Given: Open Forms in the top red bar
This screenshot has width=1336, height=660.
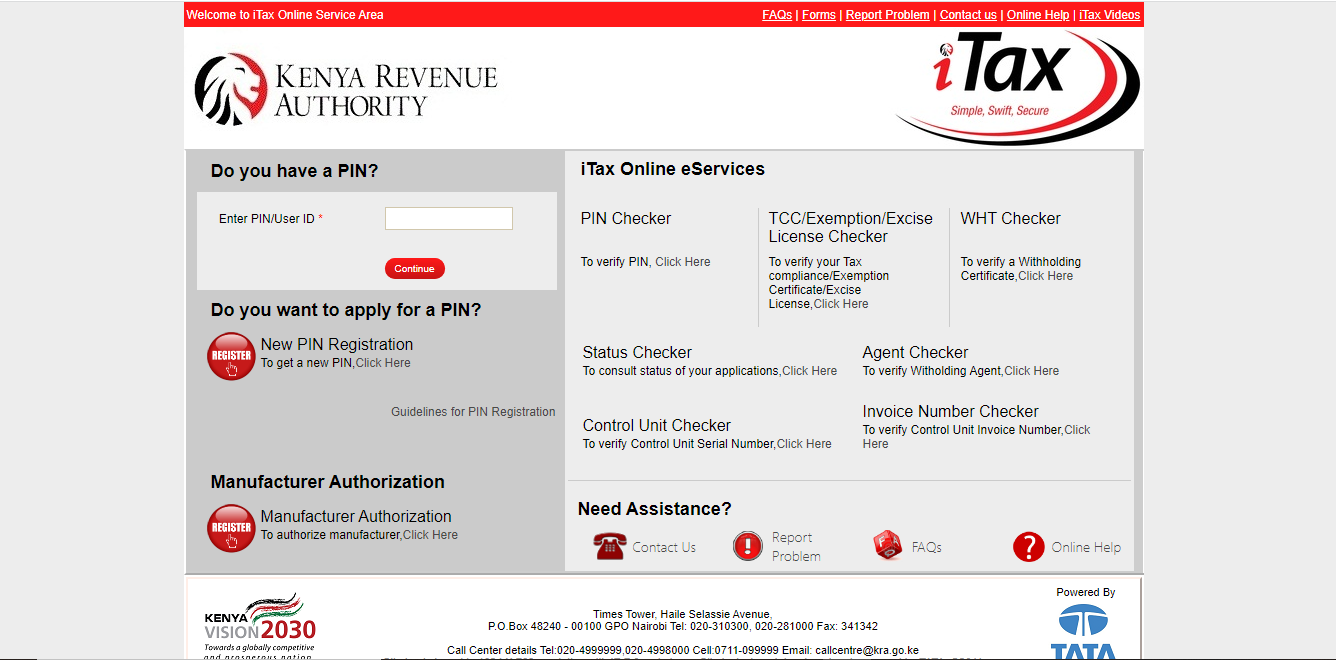Looking at the screenshot, I should click(819, 15).
